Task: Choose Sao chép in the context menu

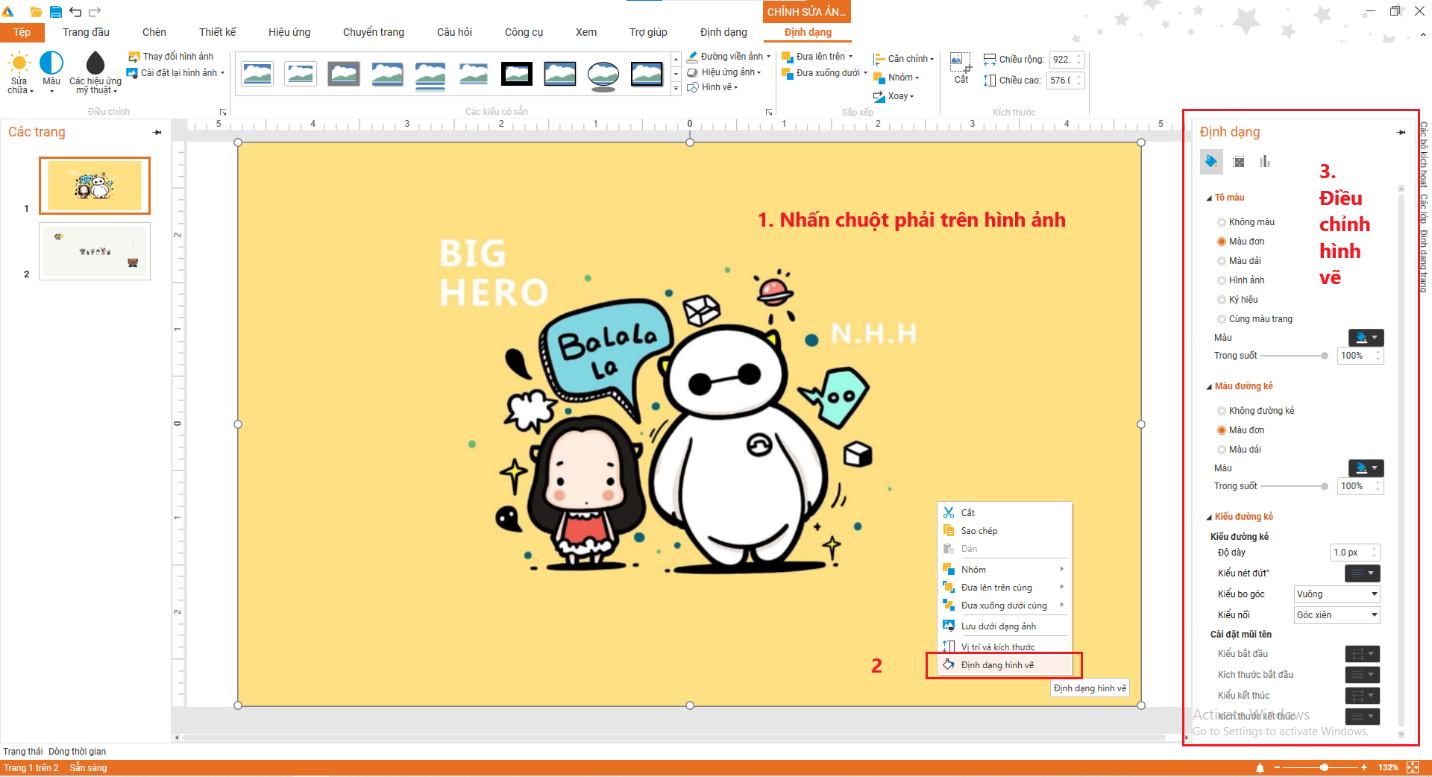Action: tap(1002, 531)
